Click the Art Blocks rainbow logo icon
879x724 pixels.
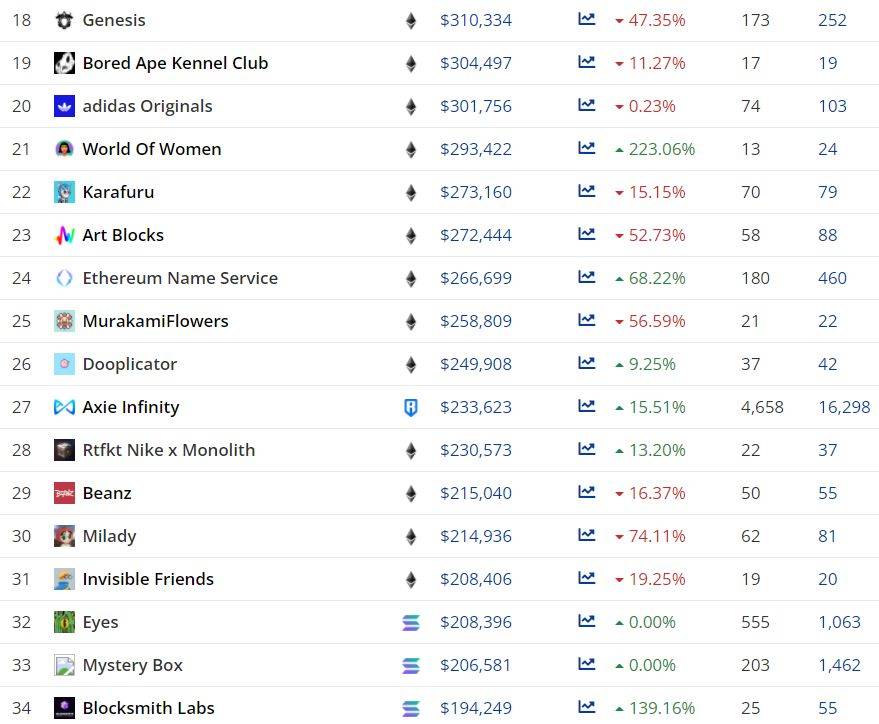[x=64, y=235]
